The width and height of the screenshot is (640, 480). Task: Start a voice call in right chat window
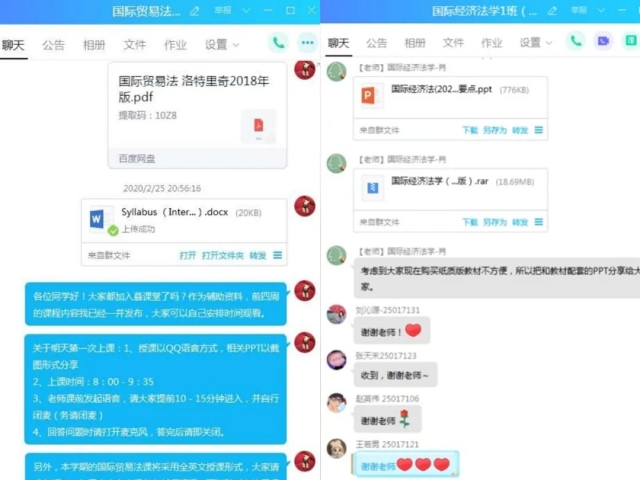pyautogui.click(x=576, y=41)
